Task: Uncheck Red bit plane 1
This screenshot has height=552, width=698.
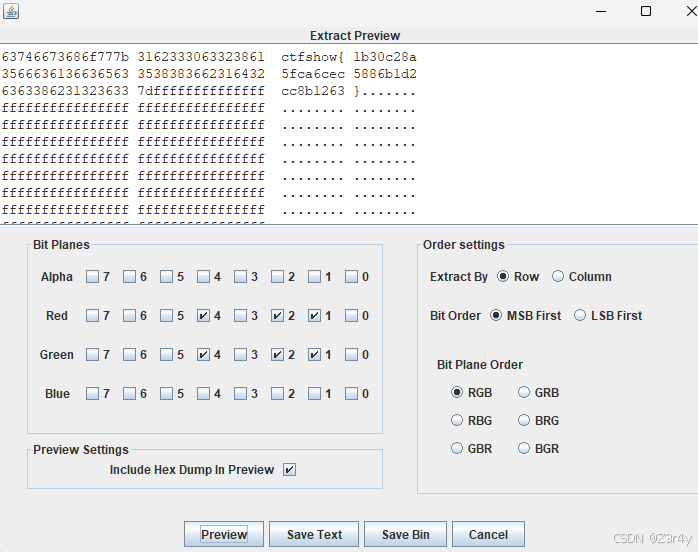Action: [x=314, y=316]
